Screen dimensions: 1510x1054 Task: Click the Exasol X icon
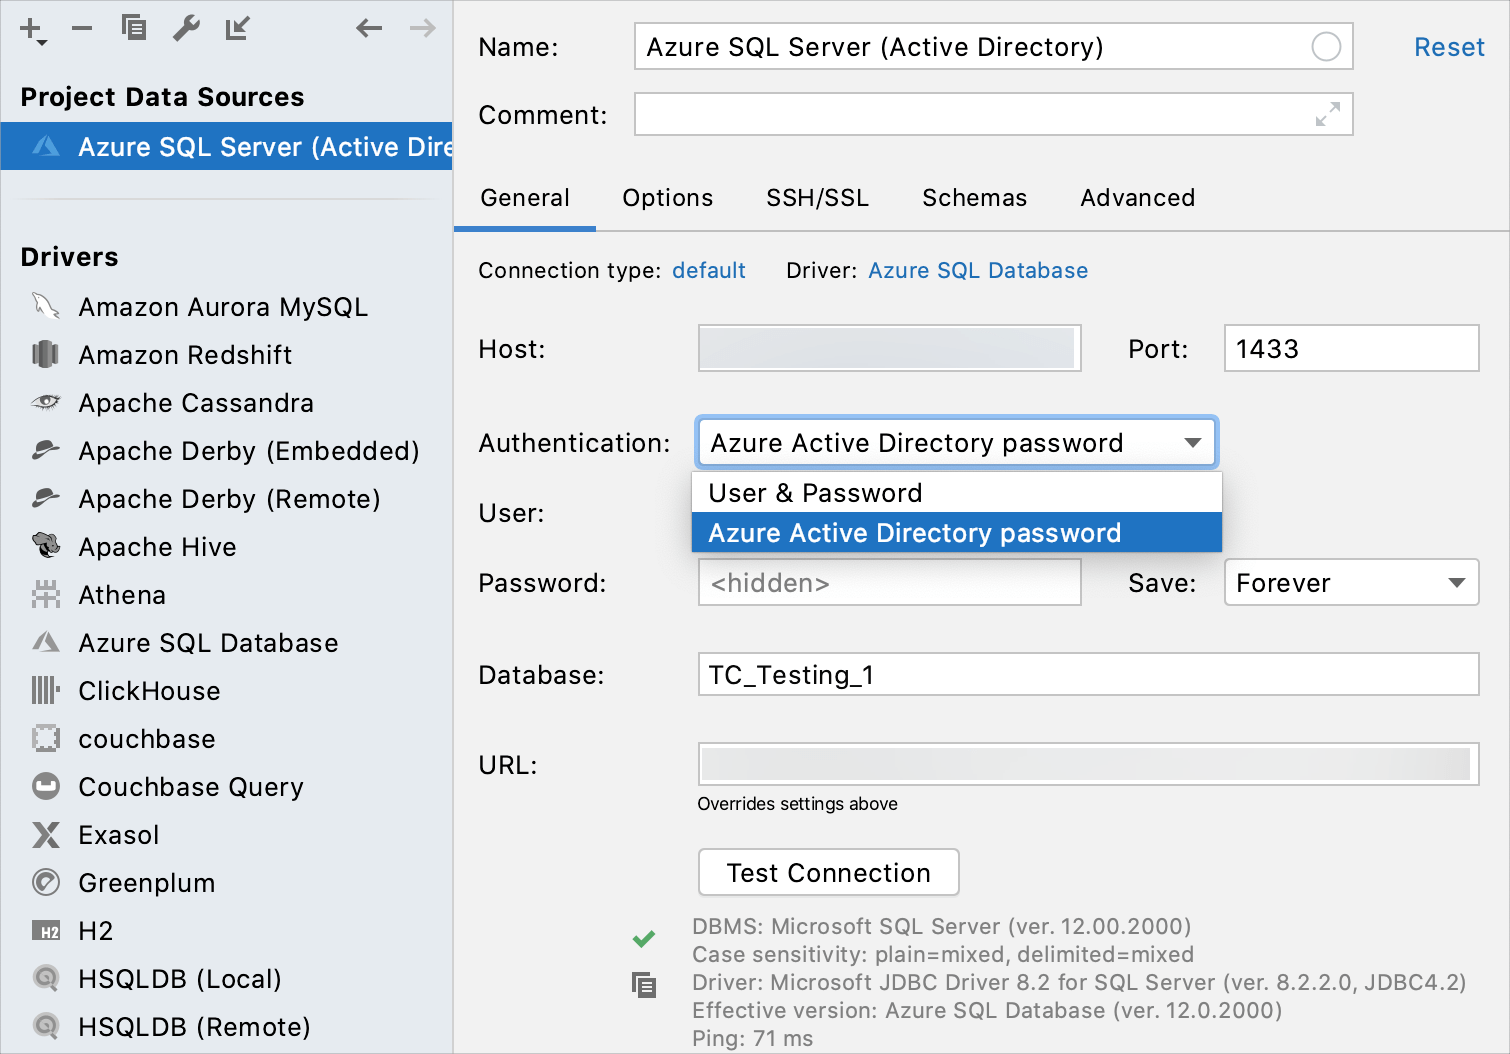(46, 834)
